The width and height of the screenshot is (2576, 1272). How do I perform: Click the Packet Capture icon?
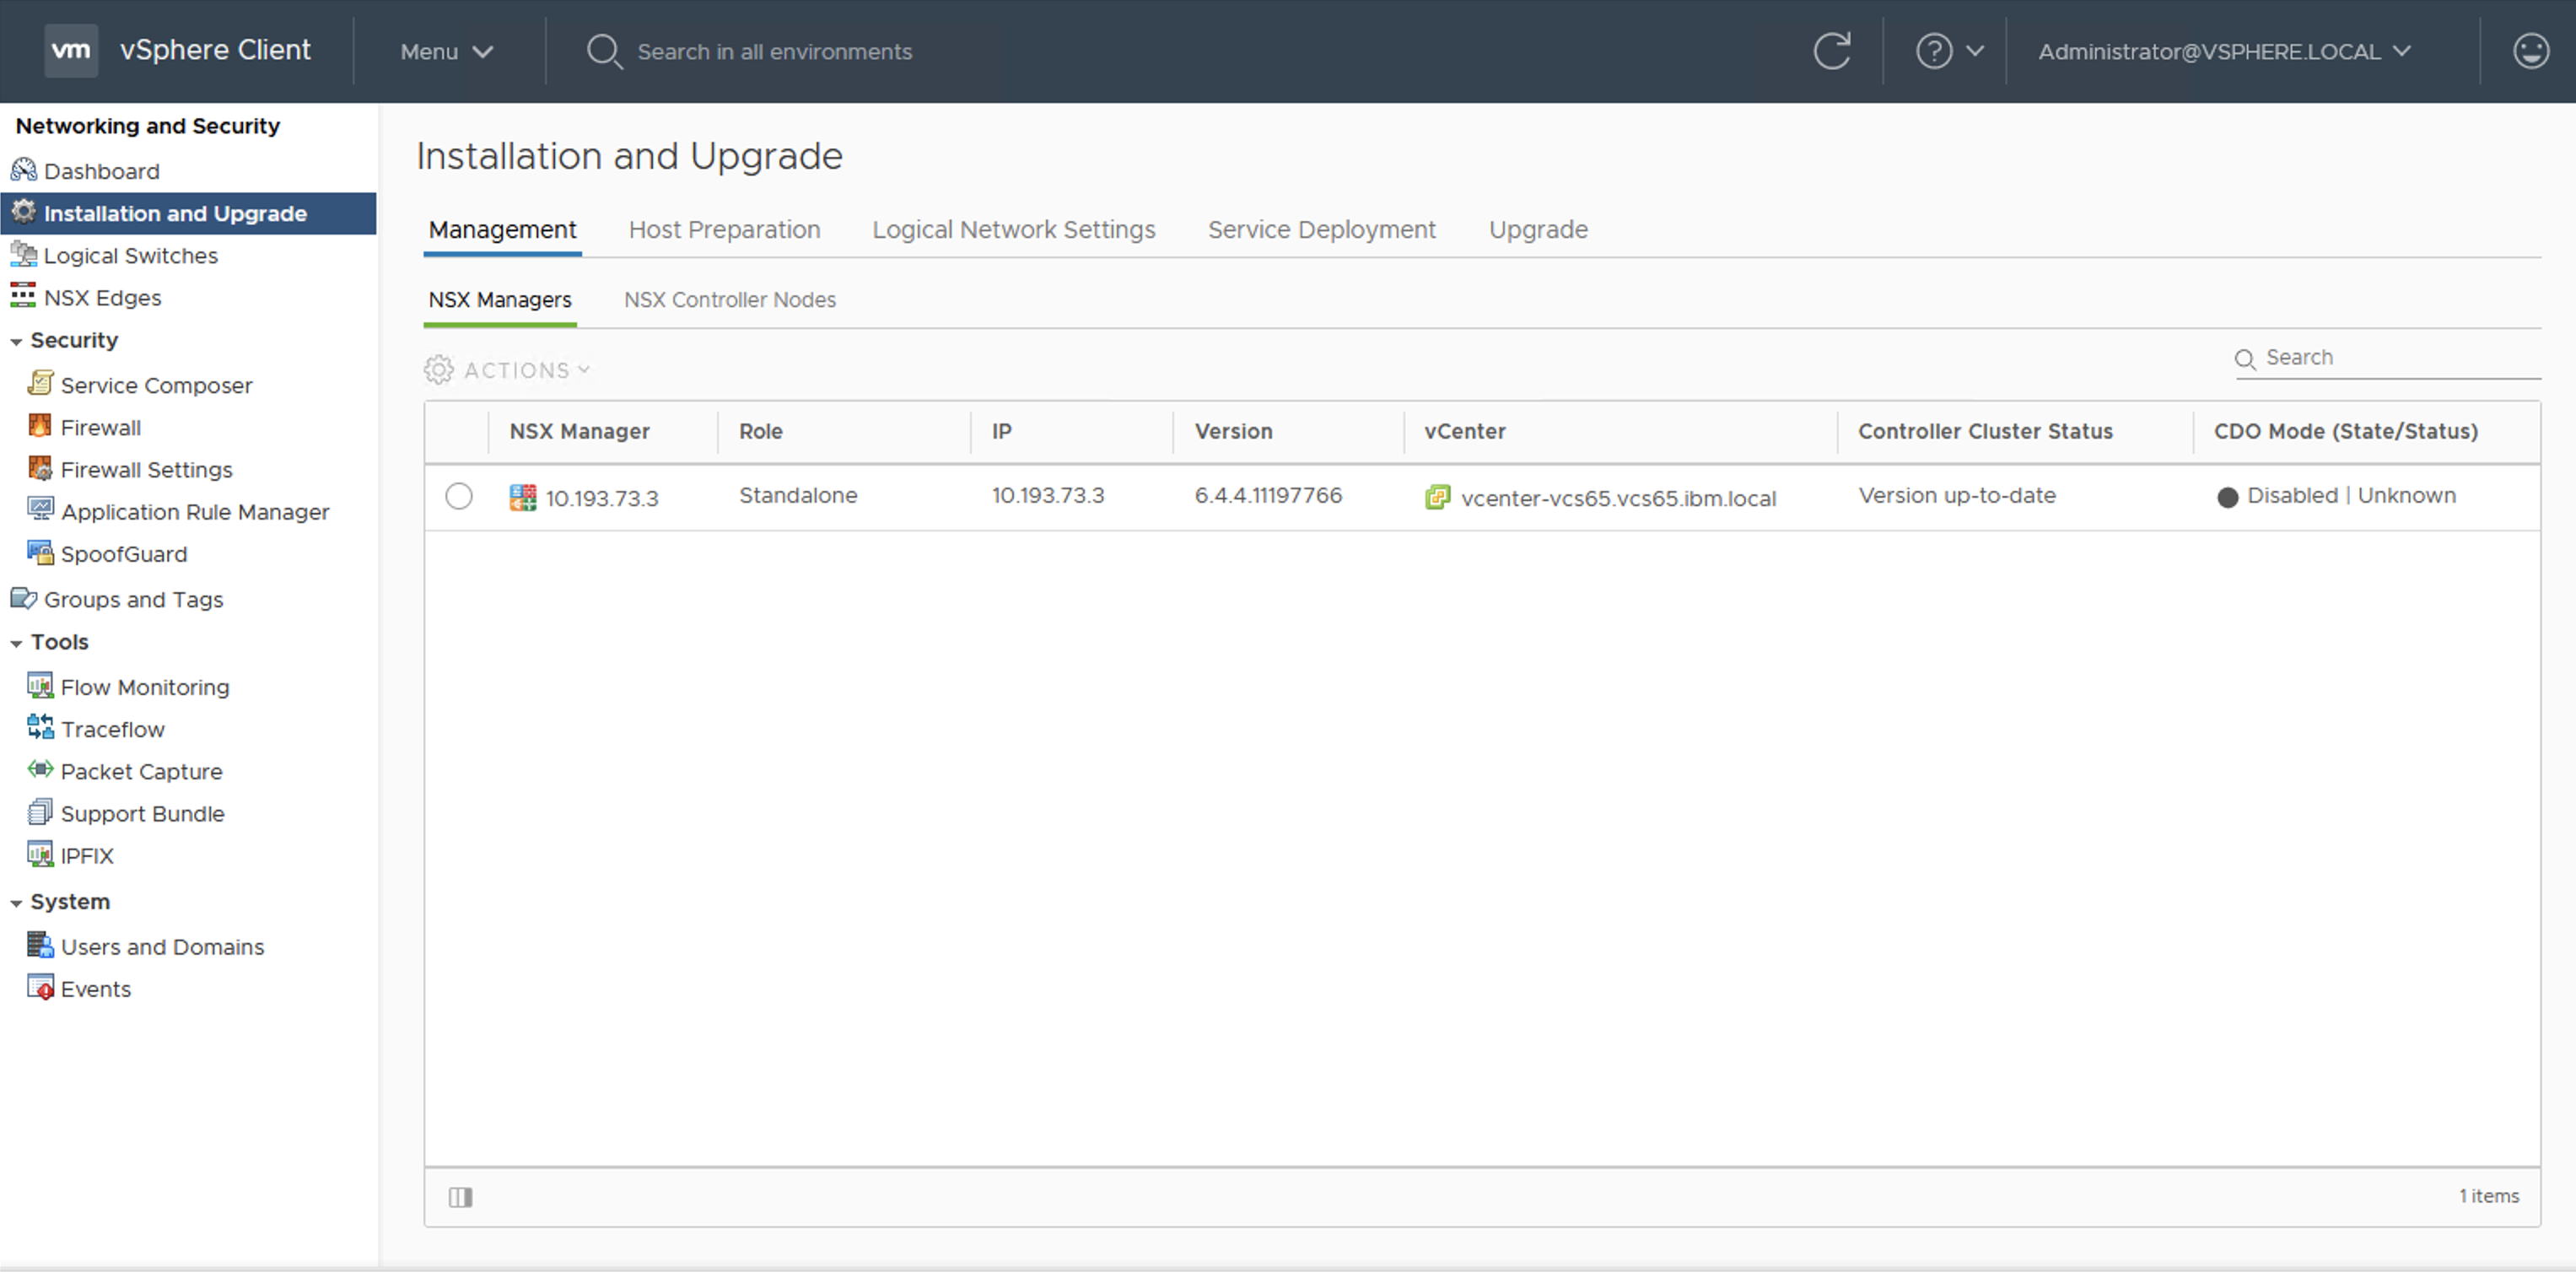[x=40, y=770]
